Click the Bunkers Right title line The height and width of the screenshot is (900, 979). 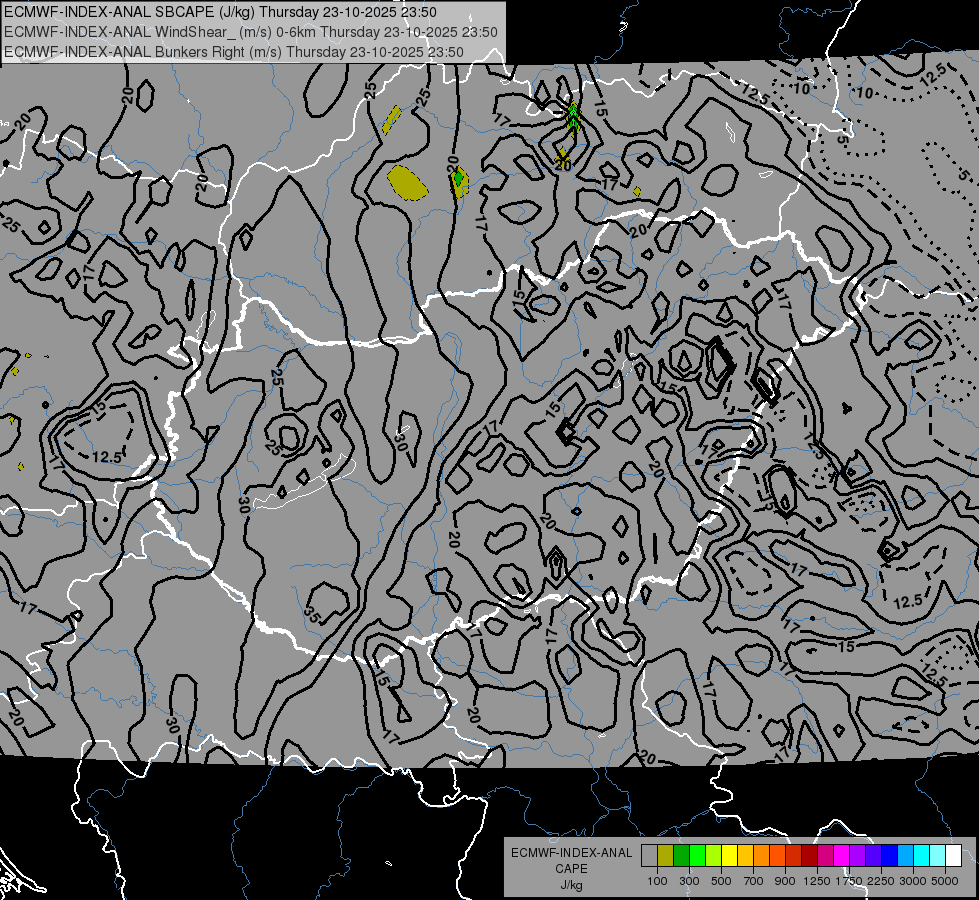(x=234, y=52)
